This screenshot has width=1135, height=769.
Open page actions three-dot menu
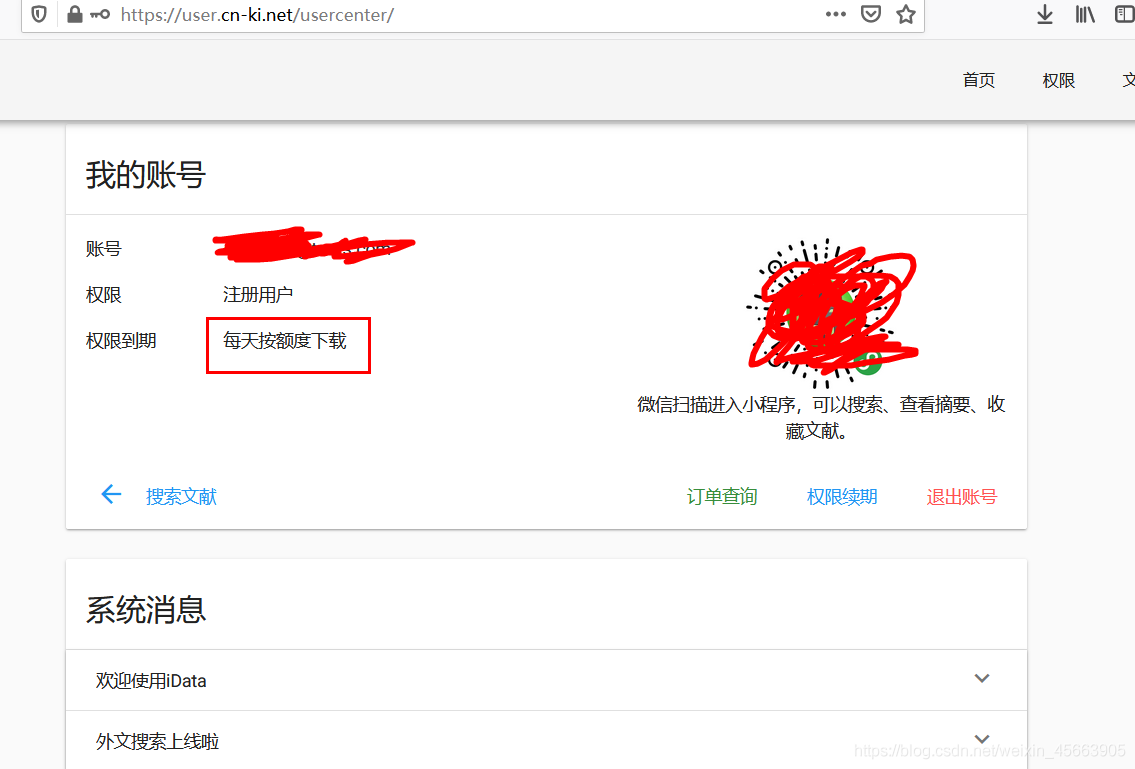(835, 14)
